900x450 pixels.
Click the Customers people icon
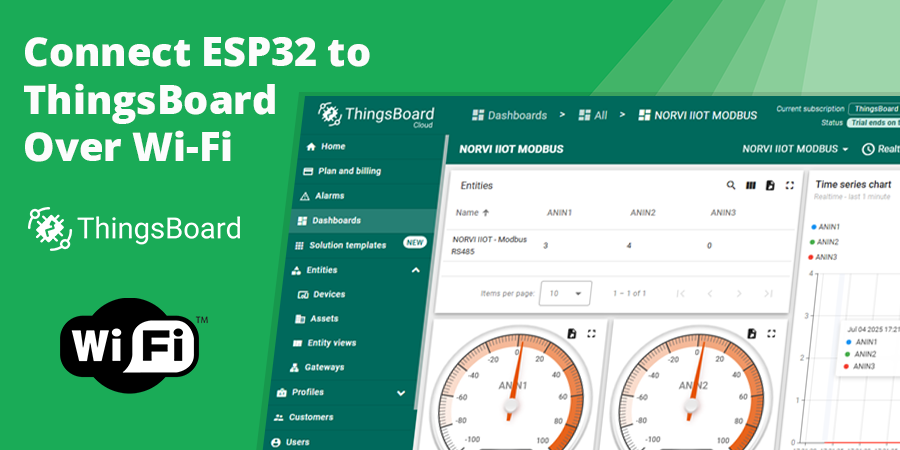[x=278, y=417]
